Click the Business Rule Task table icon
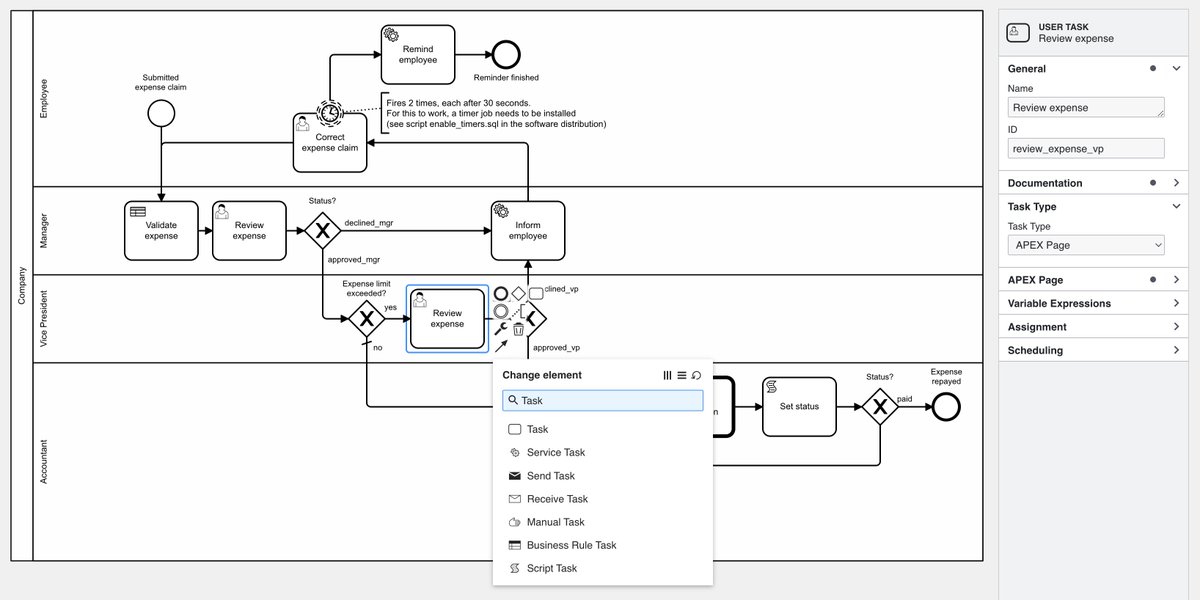 [x=514, y=545]
